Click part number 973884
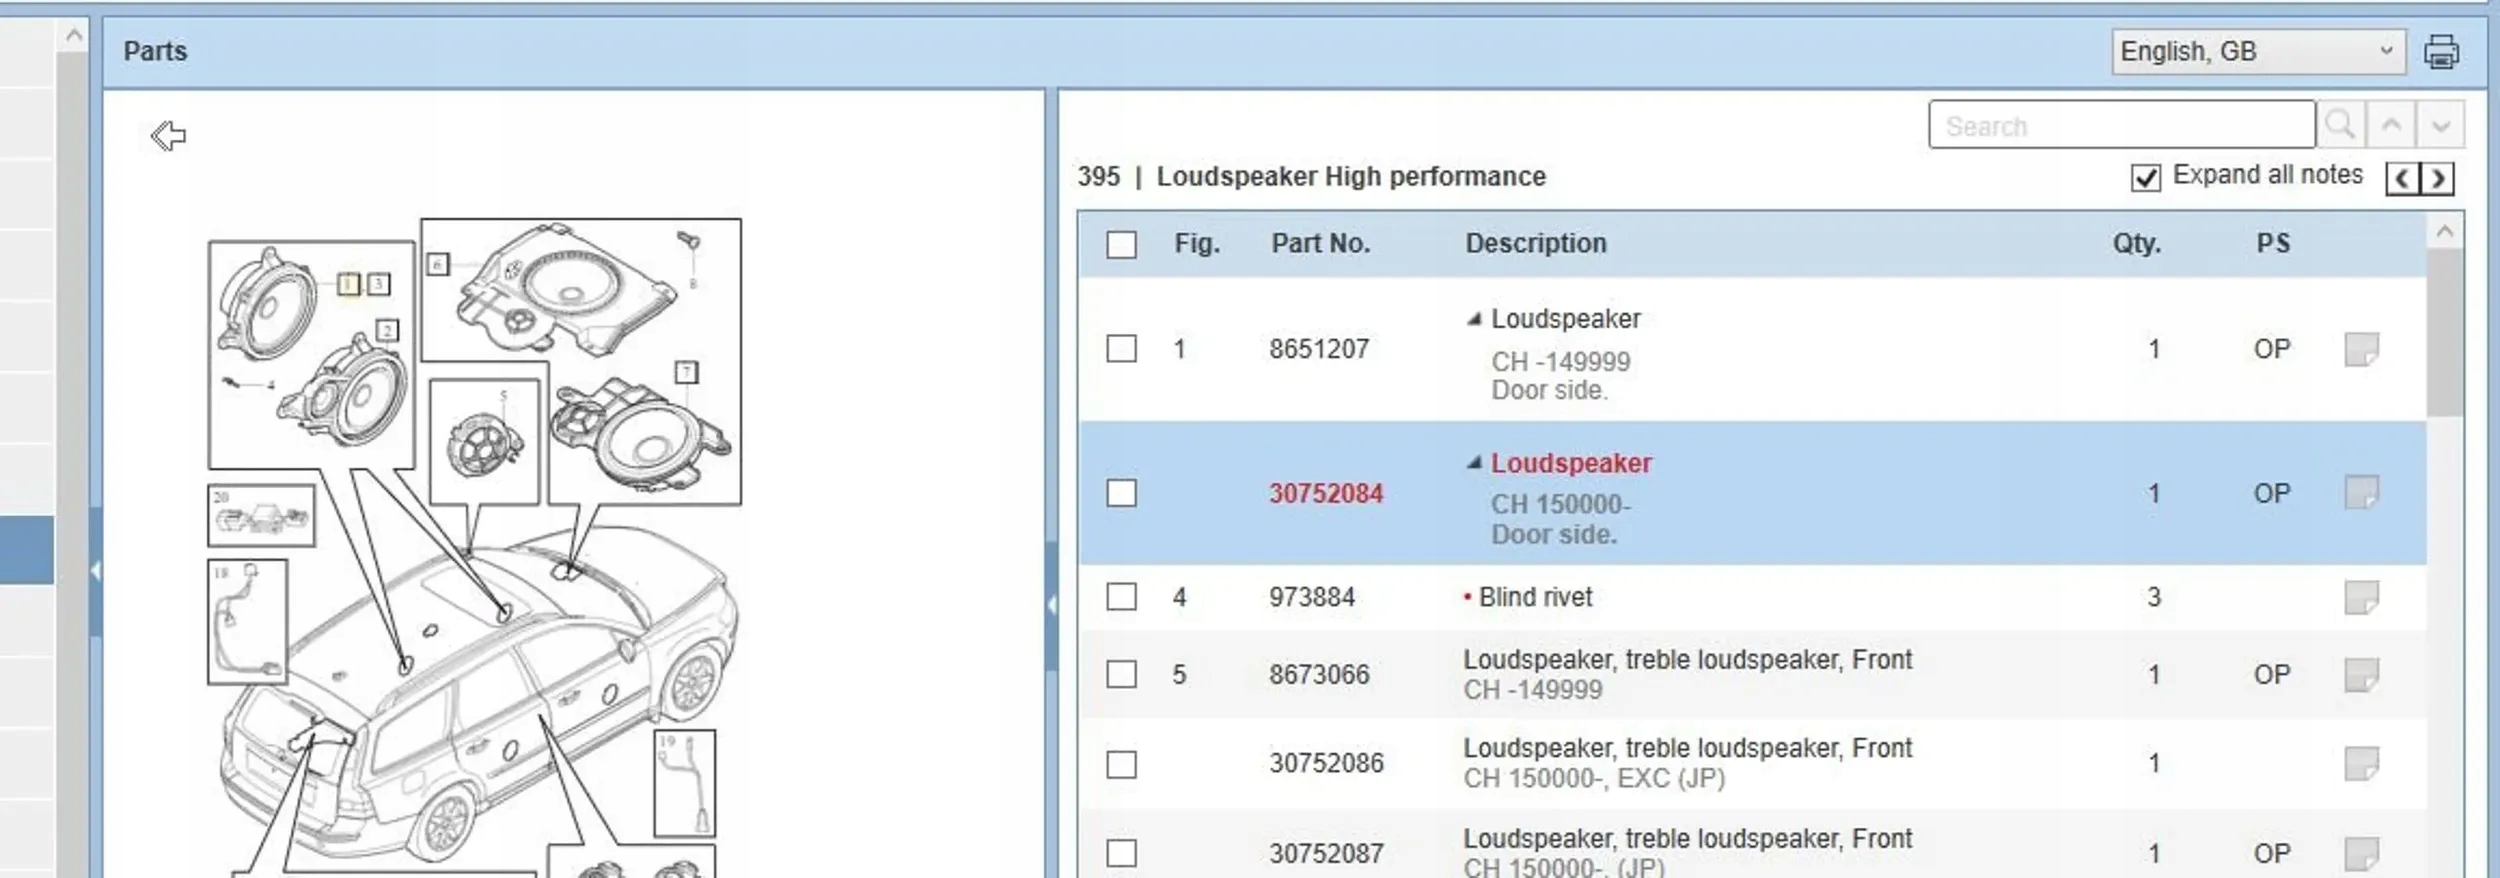 point(1312,597)
